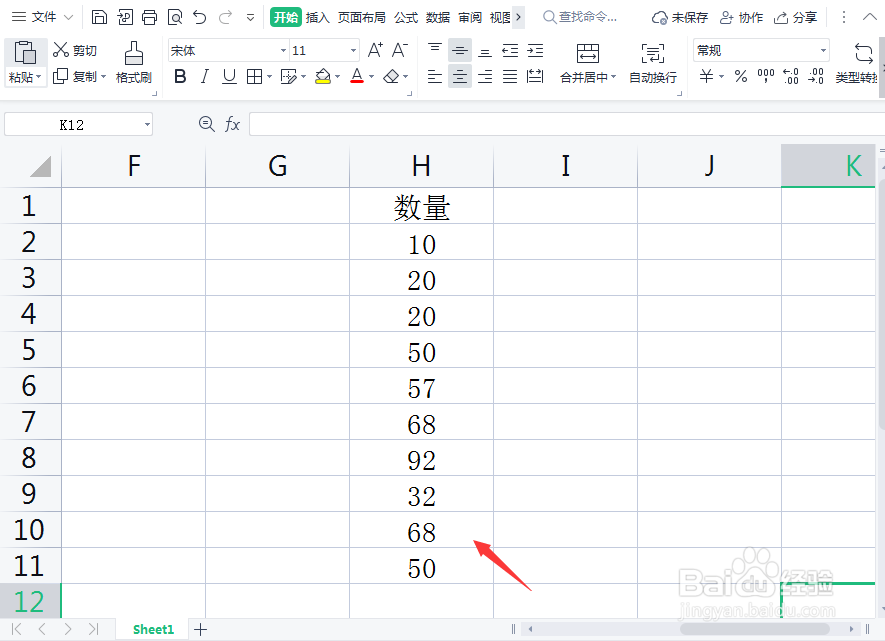Open the 宋体 font name dropdown

(283, 51)
